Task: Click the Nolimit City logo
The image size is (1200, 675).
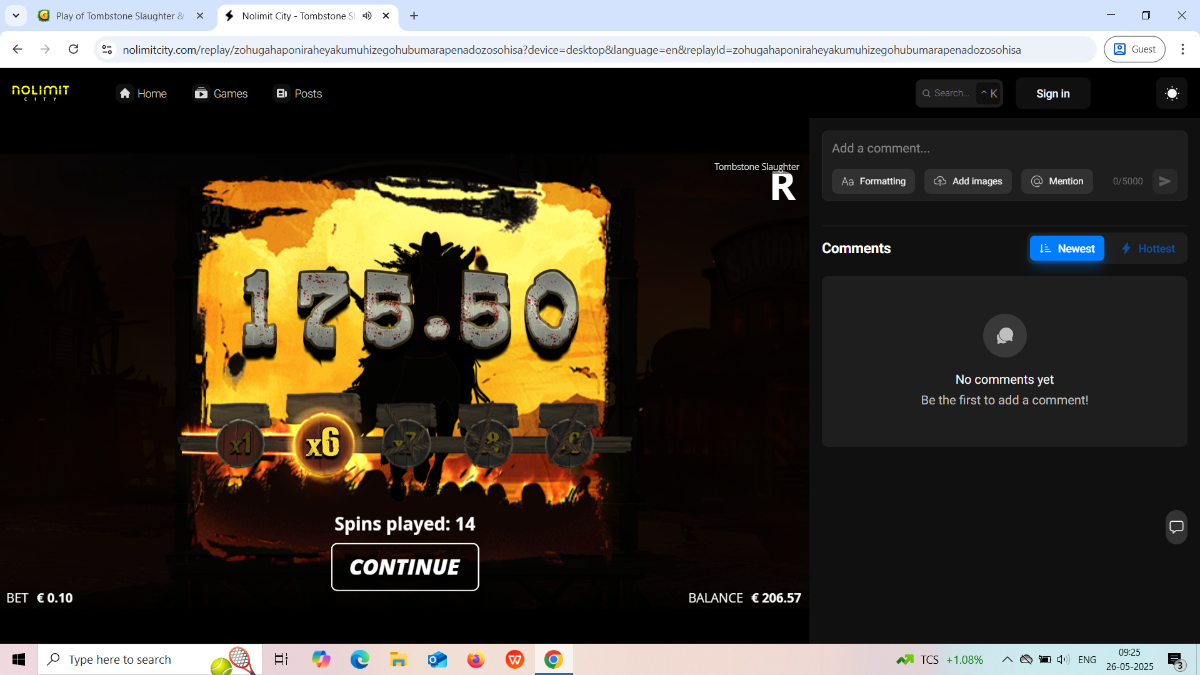Action: pyautogui.click(x=40, y=93)
